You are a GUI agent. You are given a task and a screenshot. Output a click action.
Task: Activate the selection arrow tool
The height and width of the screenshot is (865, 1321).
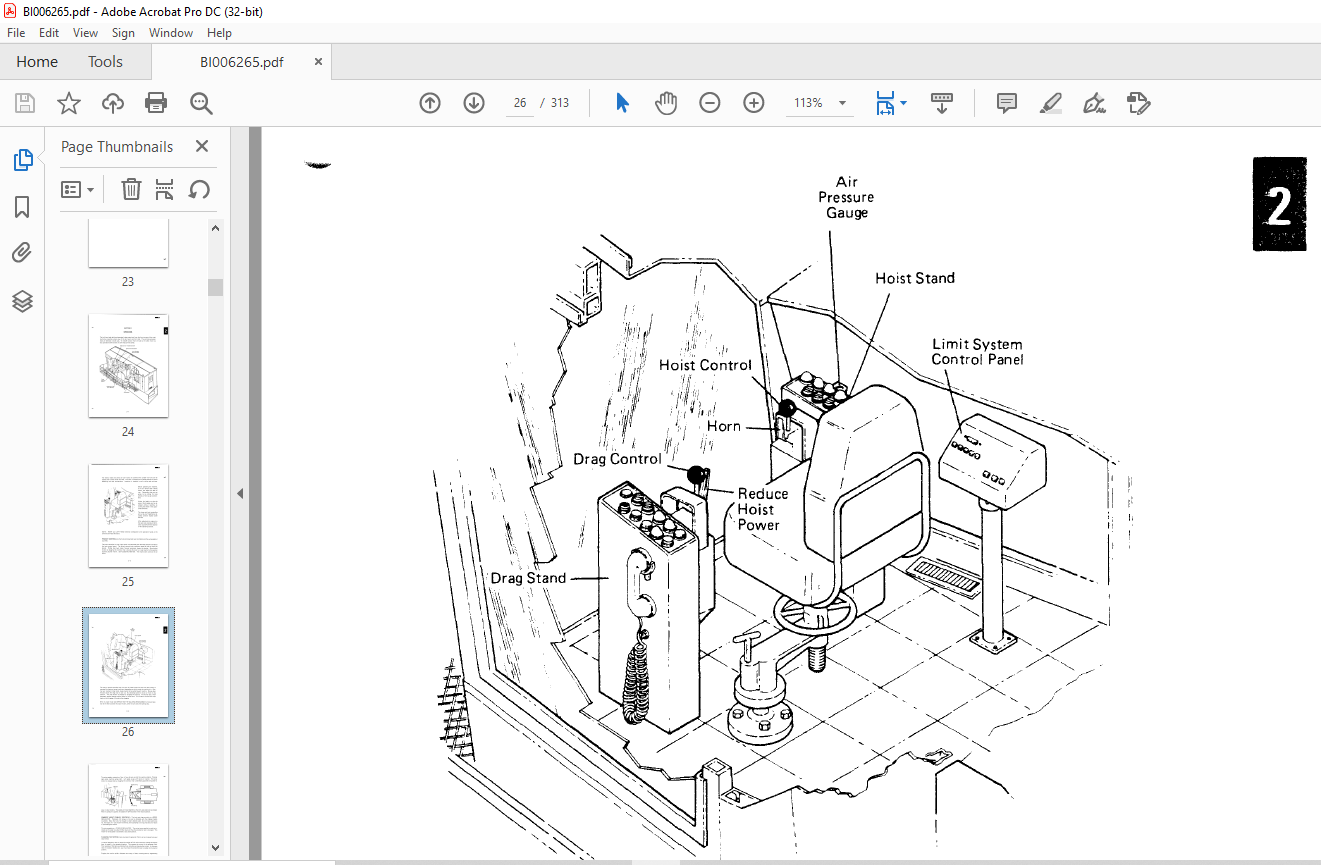pyautogui.click(x=622, y=103)
